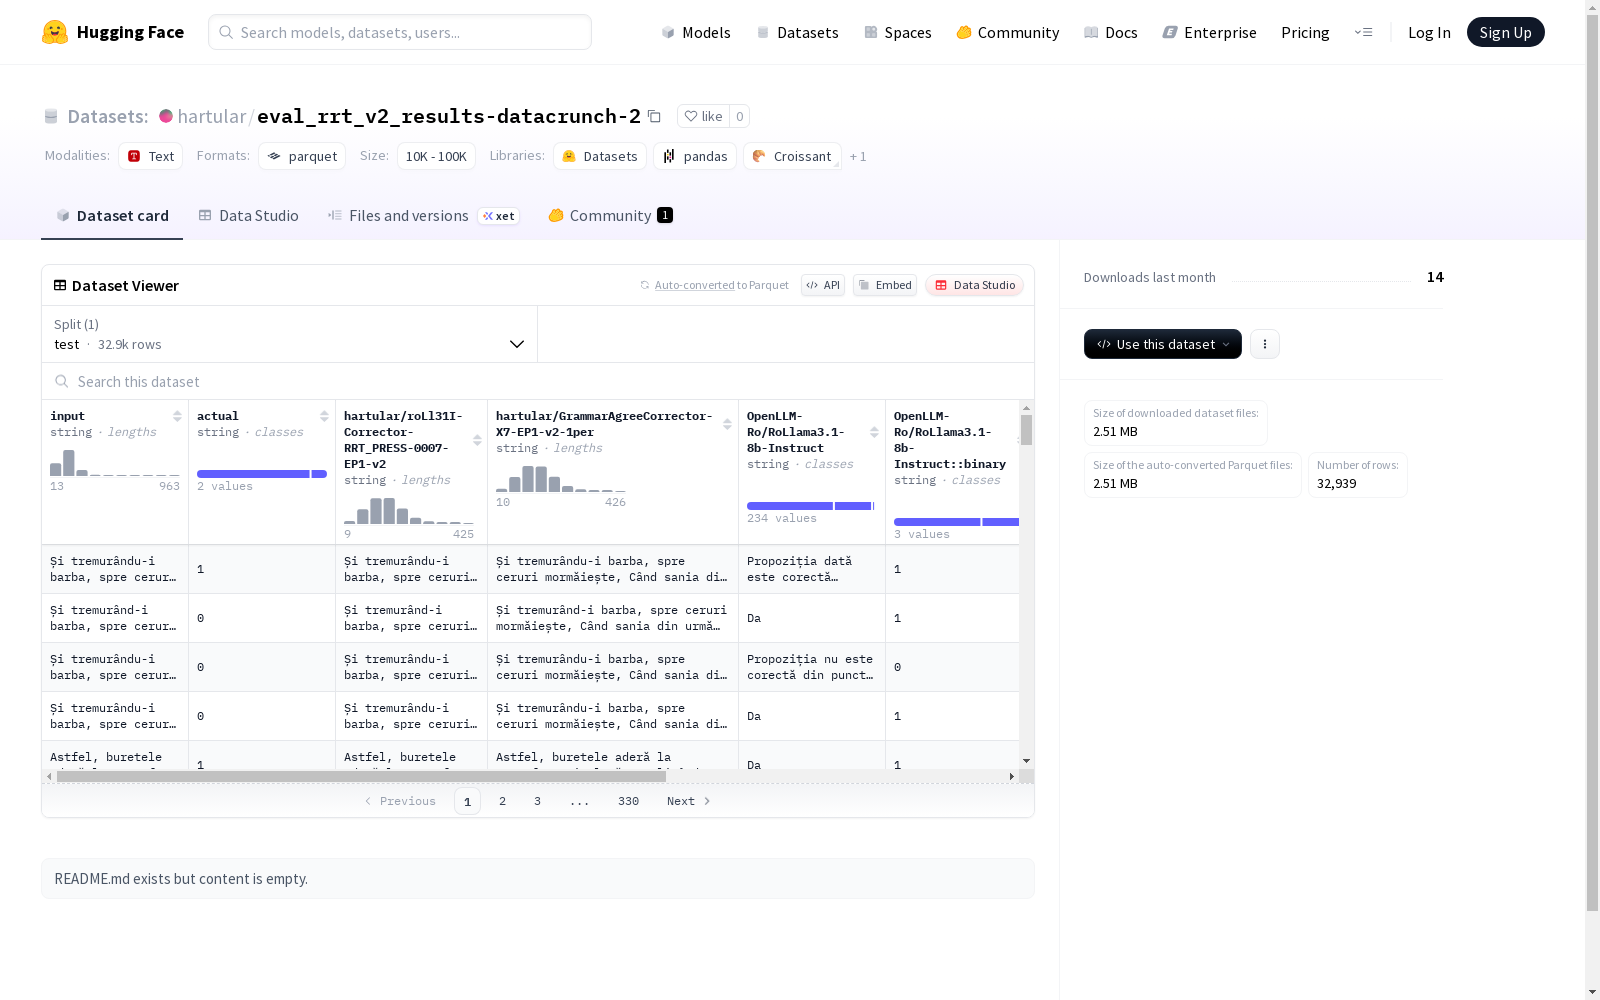1600x1000 pixels.
Task: Click the Sign Up button
Action: pyautogui.click(x=1505, y=32)
